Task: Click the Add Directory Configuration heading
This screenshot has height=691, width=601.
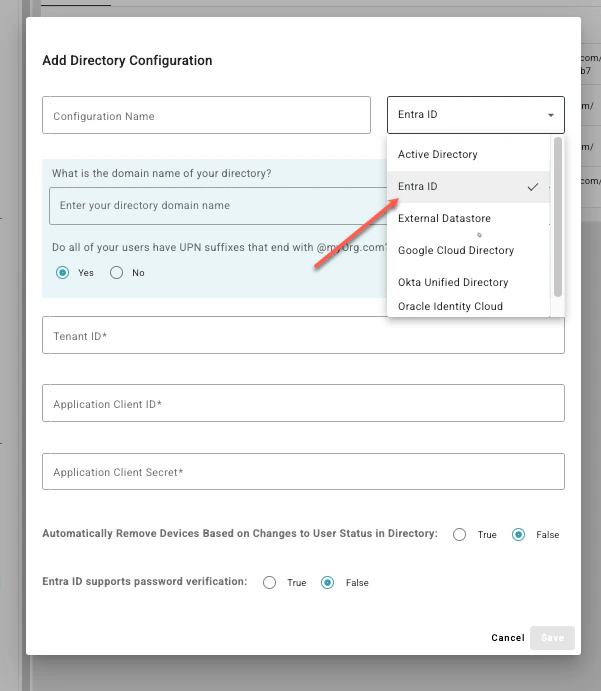Action: [127, 60]
